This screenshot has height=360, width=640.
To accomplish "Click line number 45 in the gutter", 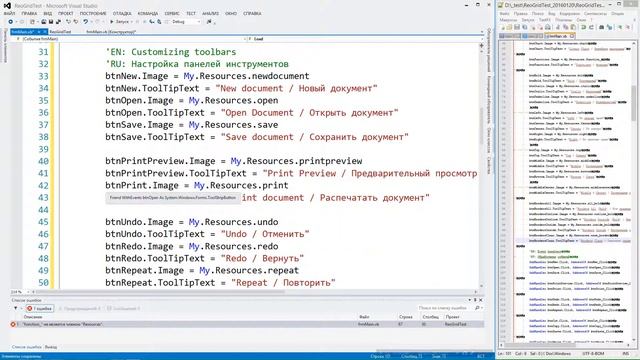I will [43, 222].
